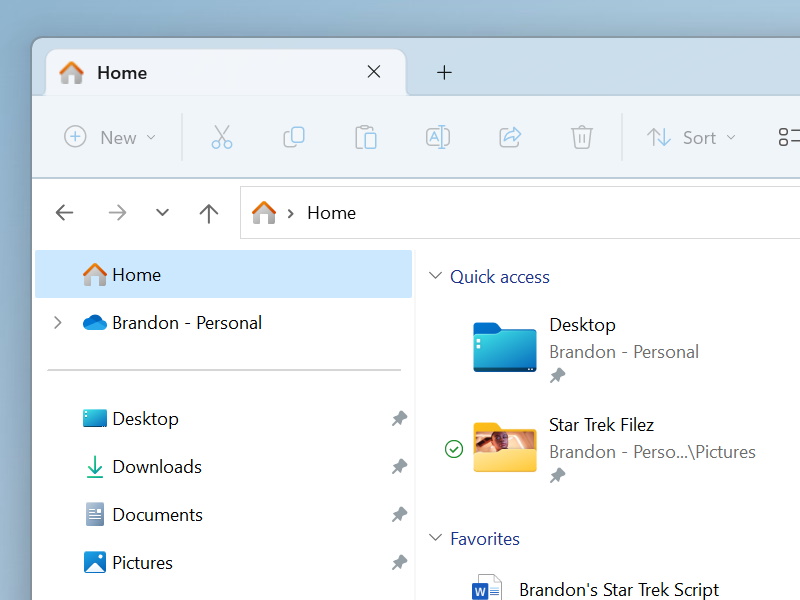Click the Downloads arrow icon in sidebar
800x600 pixels.
pyautogui.click(x=95, y=467)
